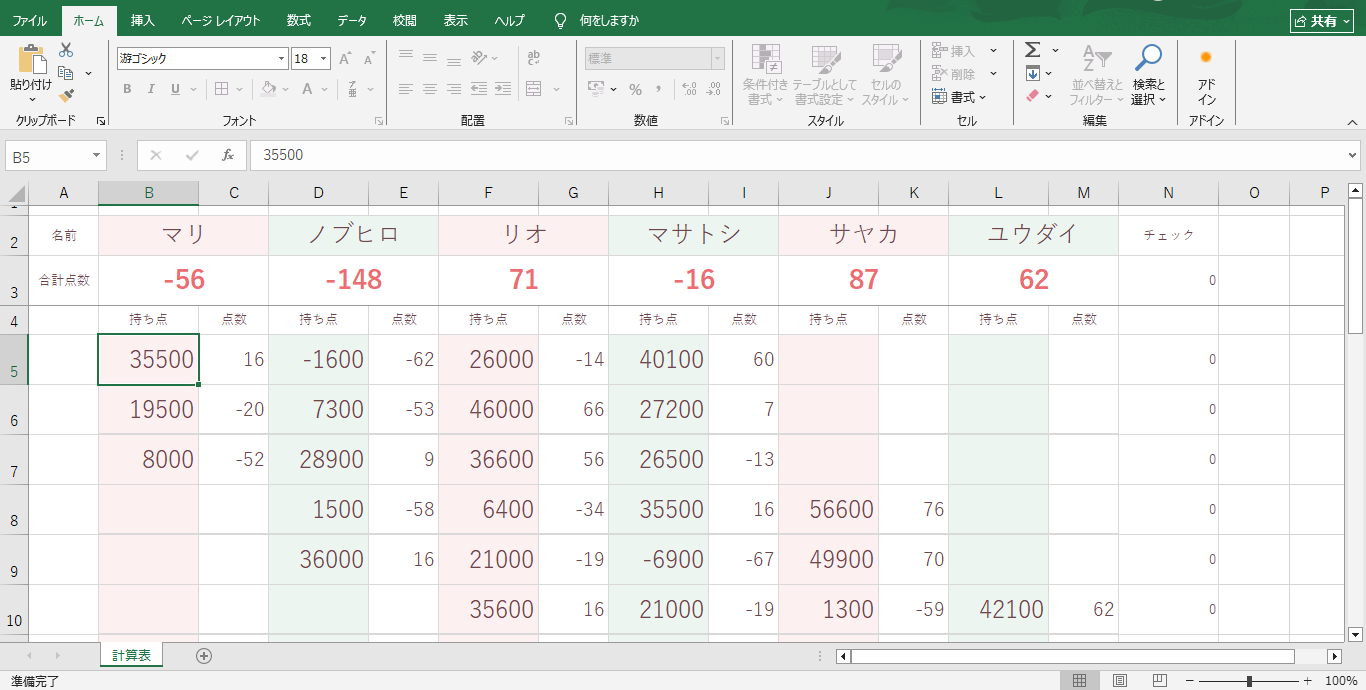Add a new sheet with plus icon
This screenshot has width=1366, height=690.
point(204,656)
